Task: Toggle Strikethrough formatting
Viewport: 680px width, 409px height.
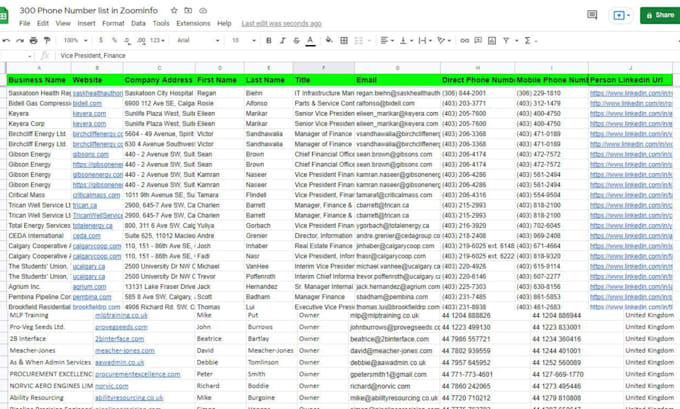Action: [296, 40]
